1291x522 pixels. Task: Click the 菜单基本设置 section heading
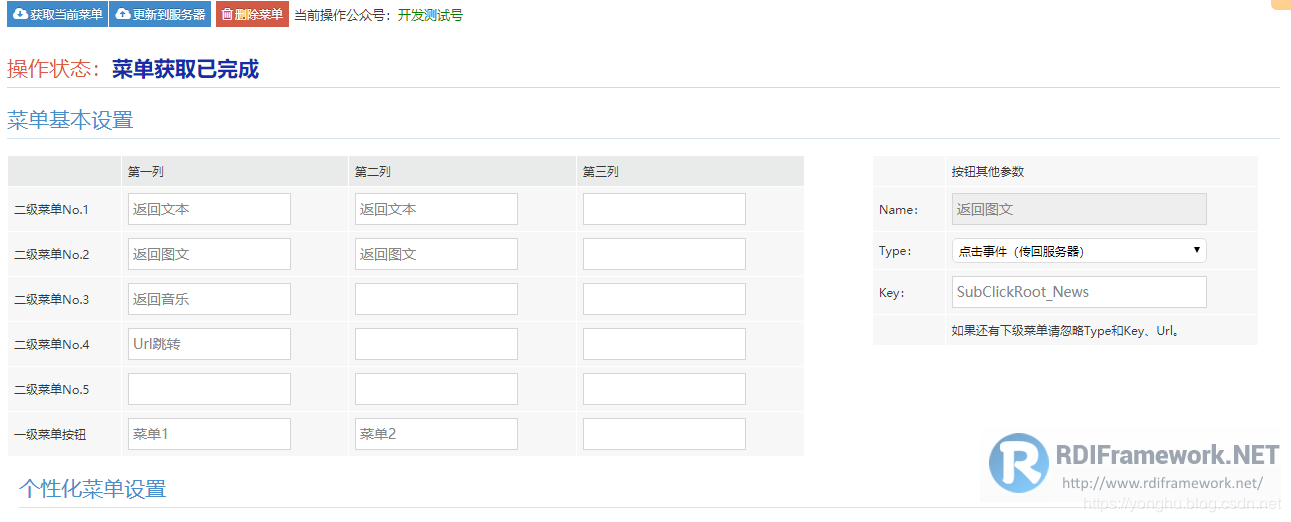click(x=70, y=120)
